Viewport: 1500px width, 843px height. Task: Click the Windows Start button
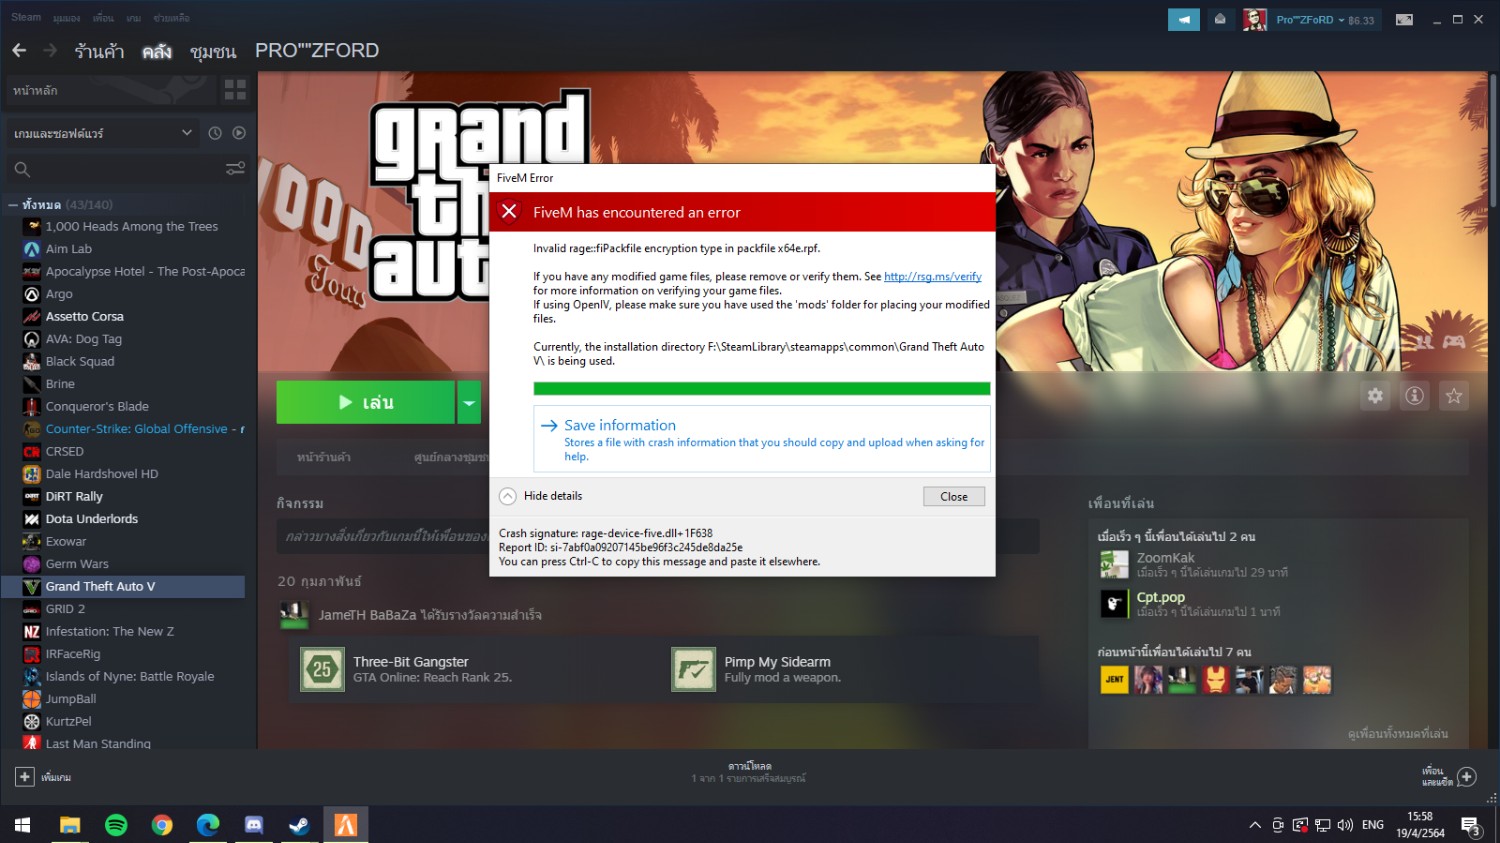22,825
